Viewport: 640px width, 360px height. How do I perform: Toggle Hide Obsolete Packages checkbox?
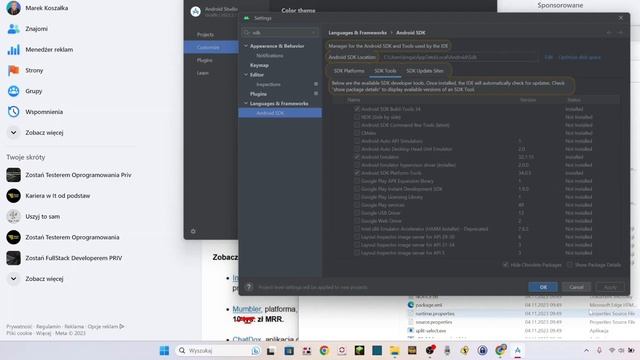click(x=505, y=265)
